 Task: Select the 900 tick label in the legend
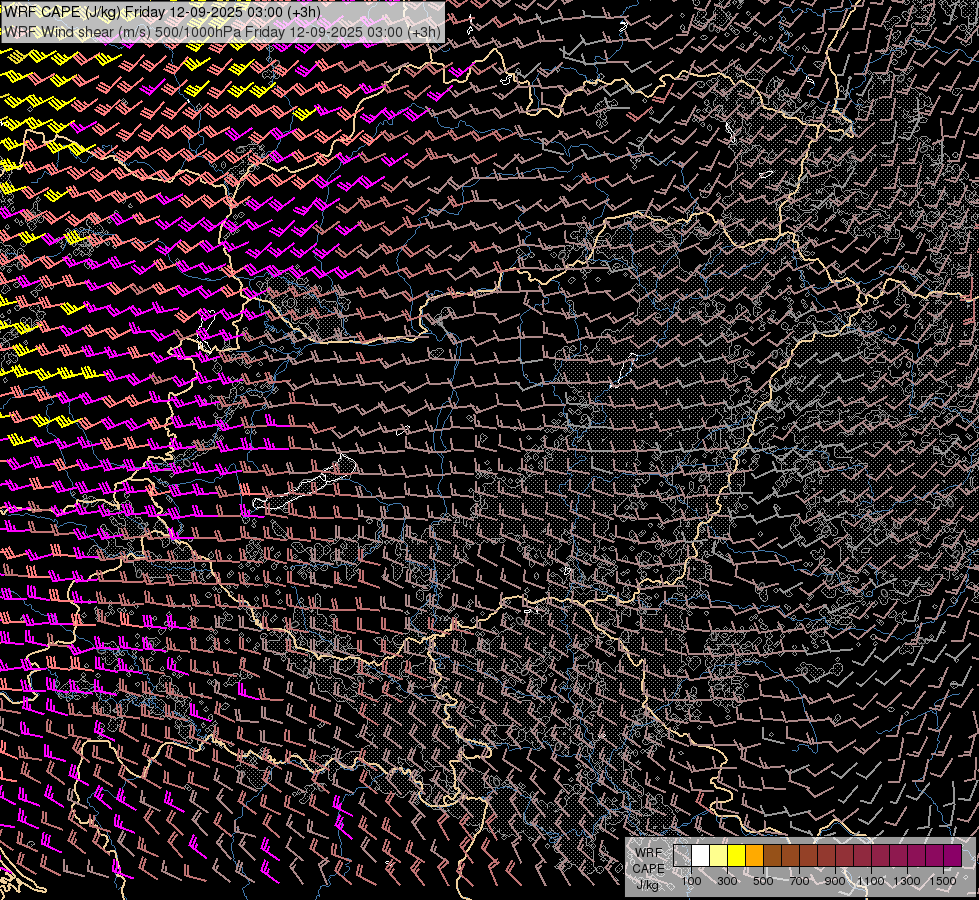click(835, 881)
